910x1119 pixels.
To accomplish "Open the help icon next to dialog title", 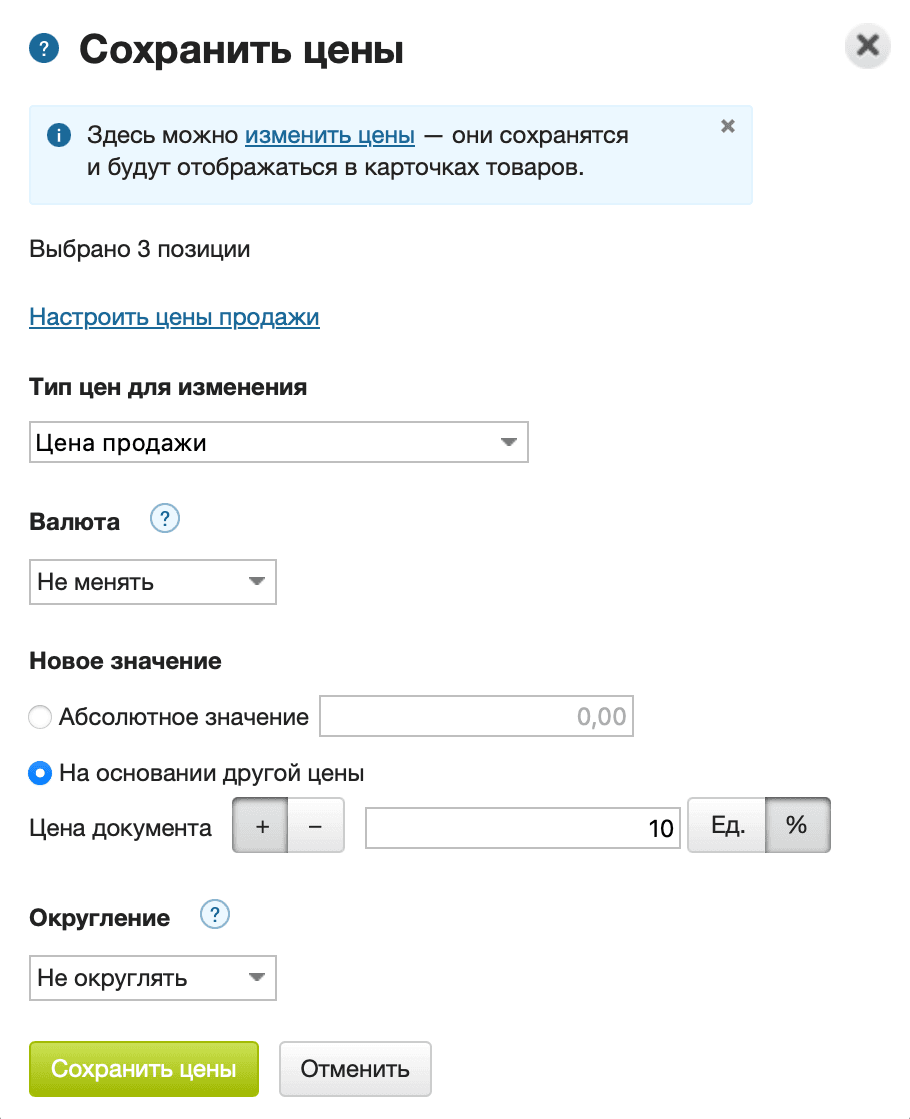I will (x=42, y=47).
